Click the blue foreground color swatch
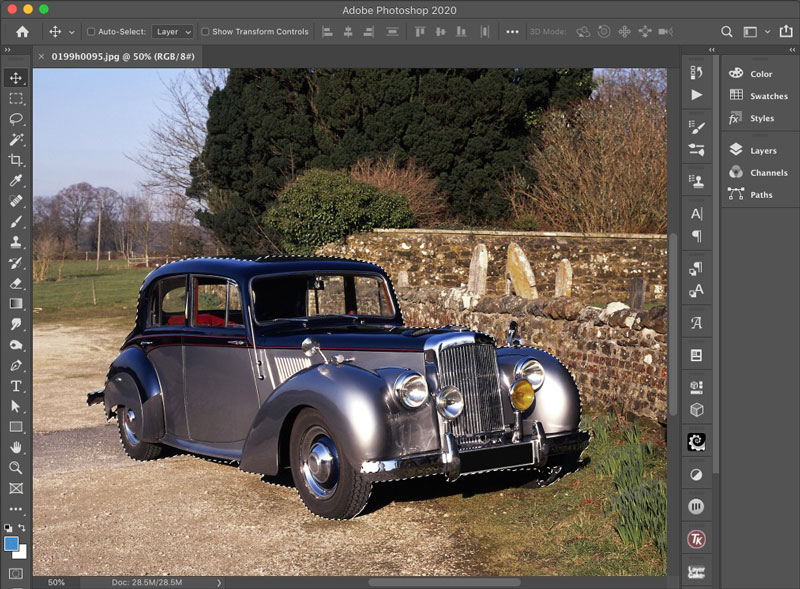Screen dimensions: 800x589 [11, 543]
